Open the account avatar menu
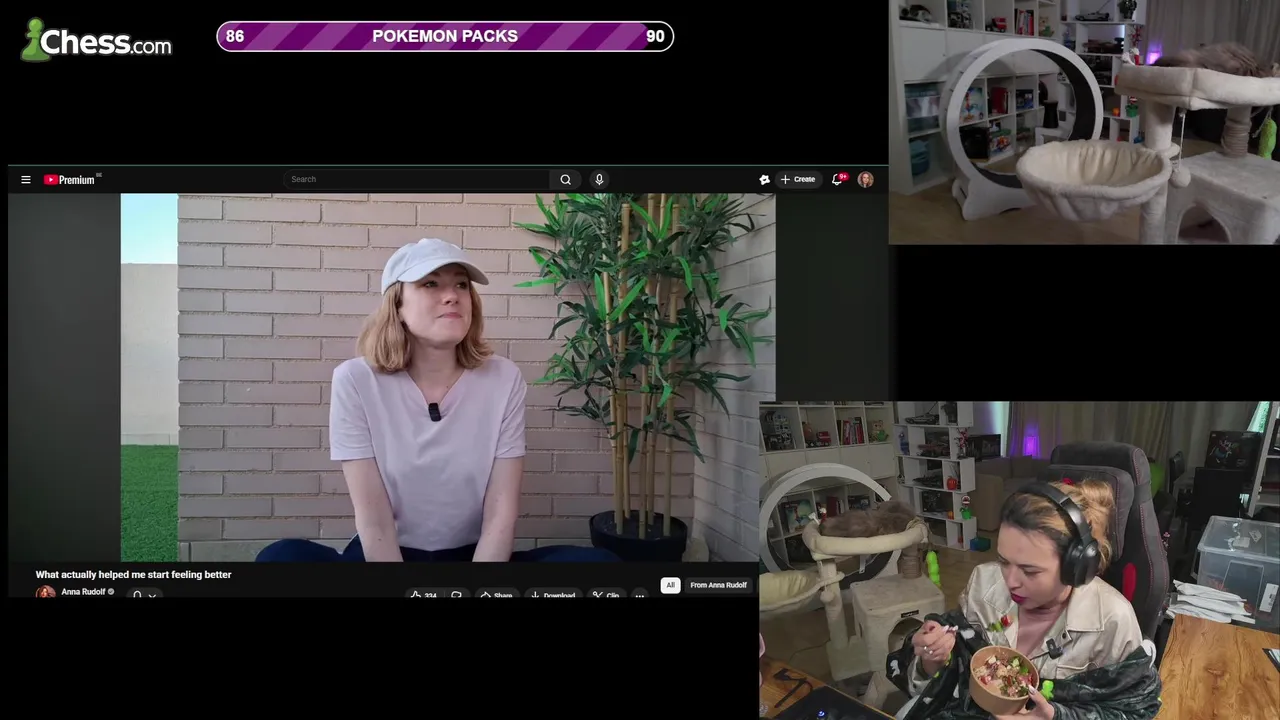The image size is (1280, 720). click(866, 179)
